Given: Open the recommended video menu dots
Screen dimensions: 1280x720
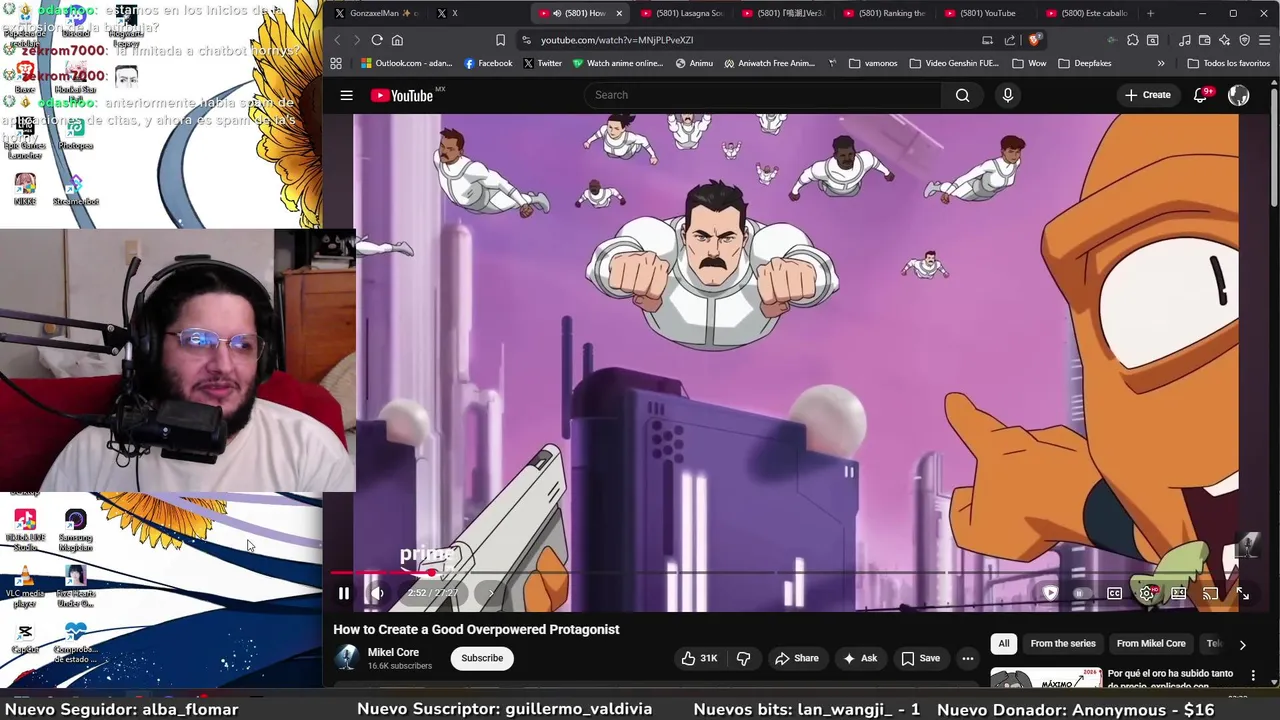Looking at the screenshot, I should pos(1253,676).
